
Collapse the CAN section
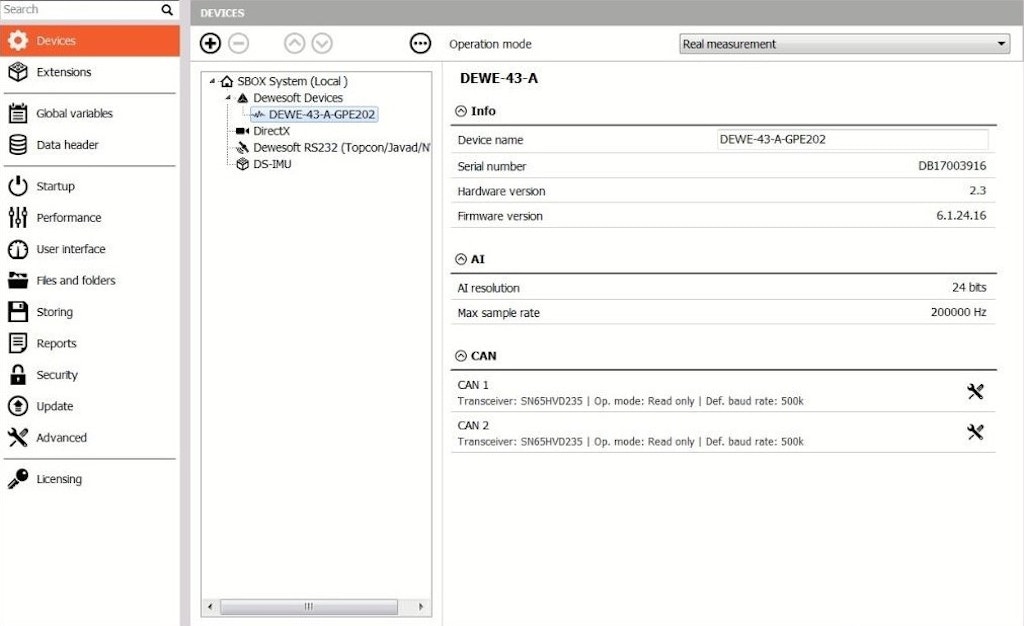click(461, 356)
